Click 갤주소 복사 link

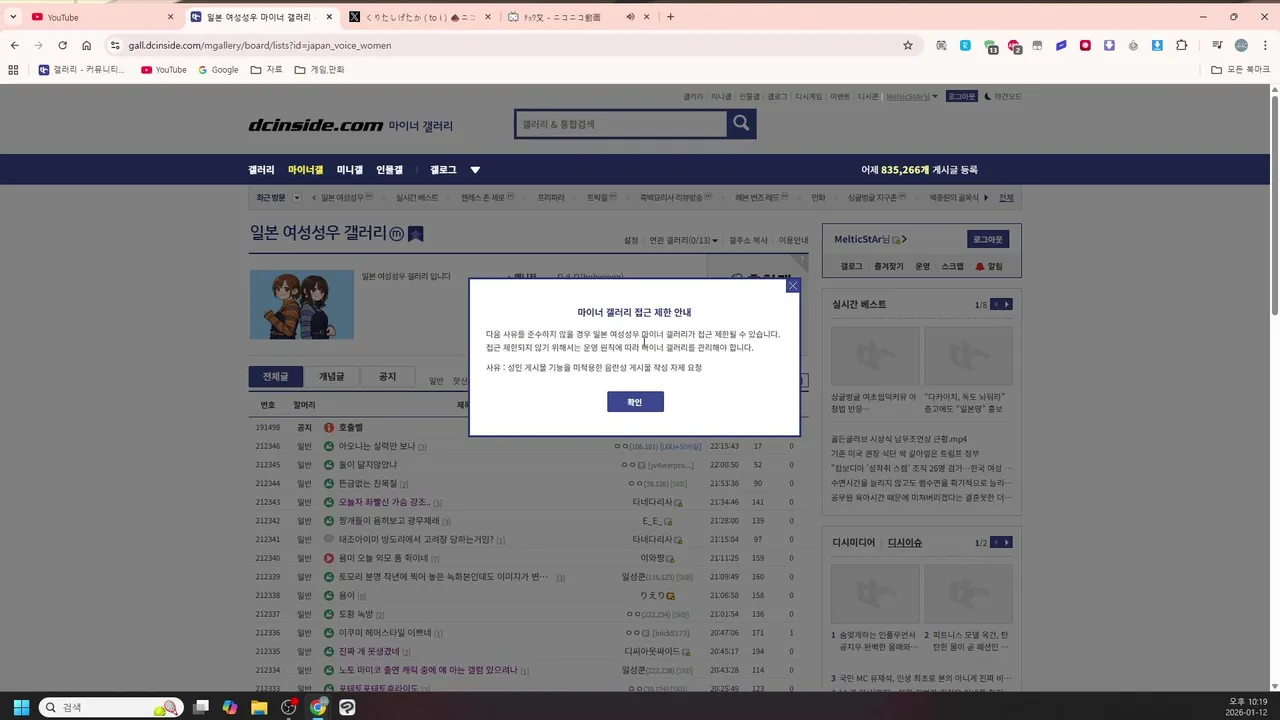(x=749, y=240)
